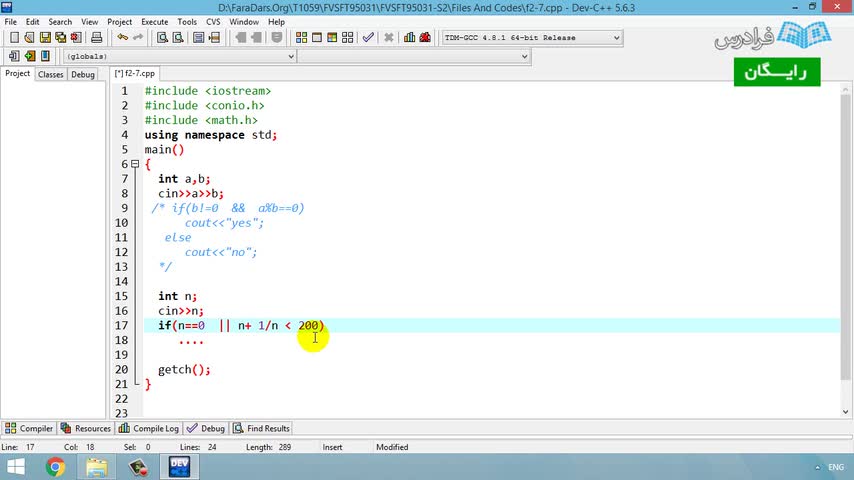Open the File menu

pos(10,22)
